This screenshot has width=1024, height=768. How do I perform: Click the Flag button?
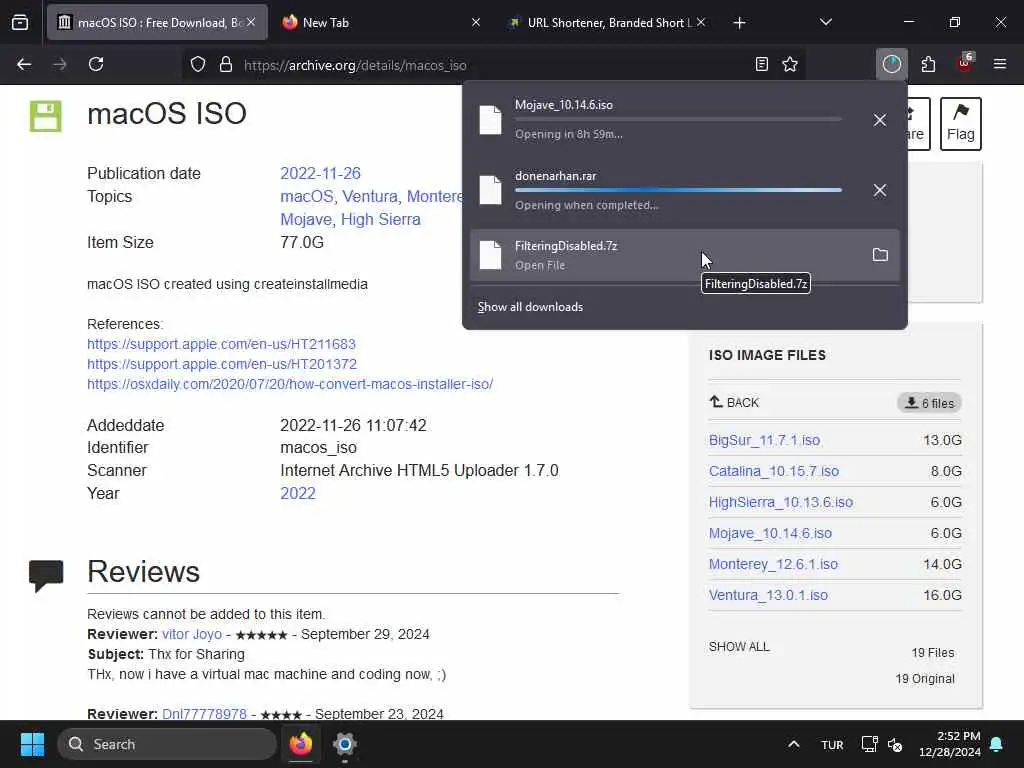pyautogui.click(x=961, y=123)
